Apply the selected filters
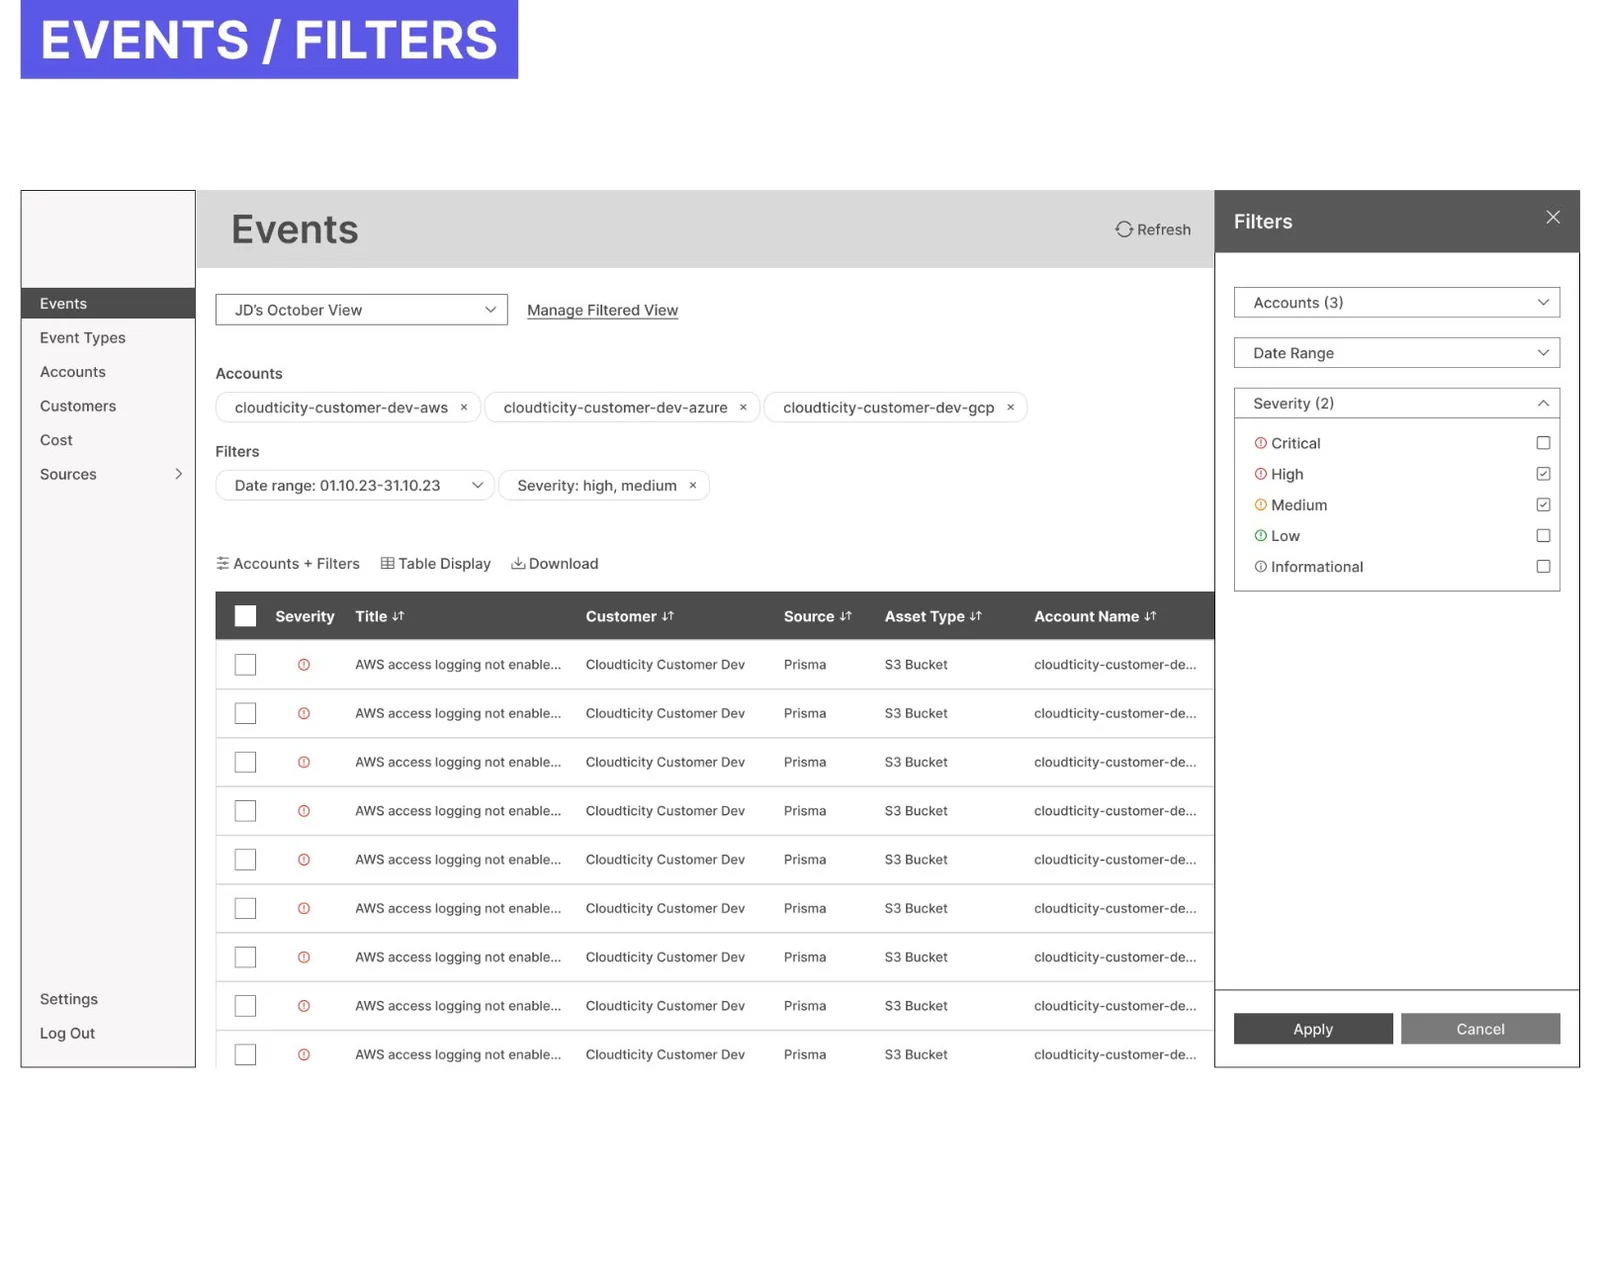 [1313, 1028]
